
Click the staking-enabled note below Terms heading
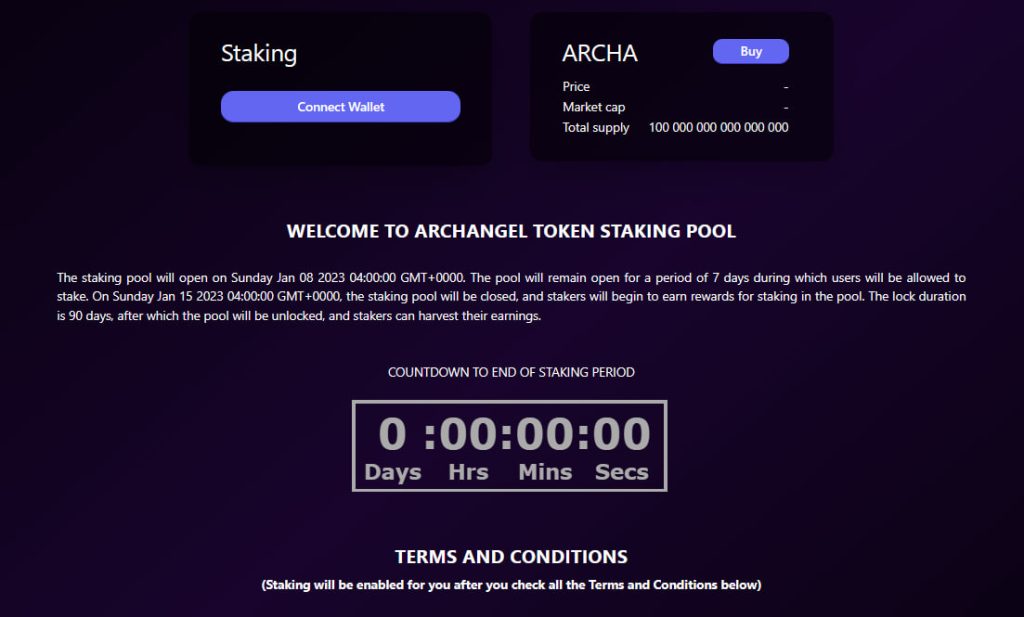pyautogui.click(x=511, y=585)
